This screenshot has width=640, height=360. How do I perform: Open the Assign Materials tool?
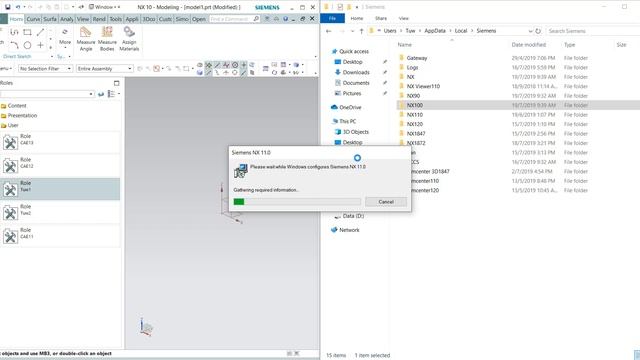pos(129,39)
